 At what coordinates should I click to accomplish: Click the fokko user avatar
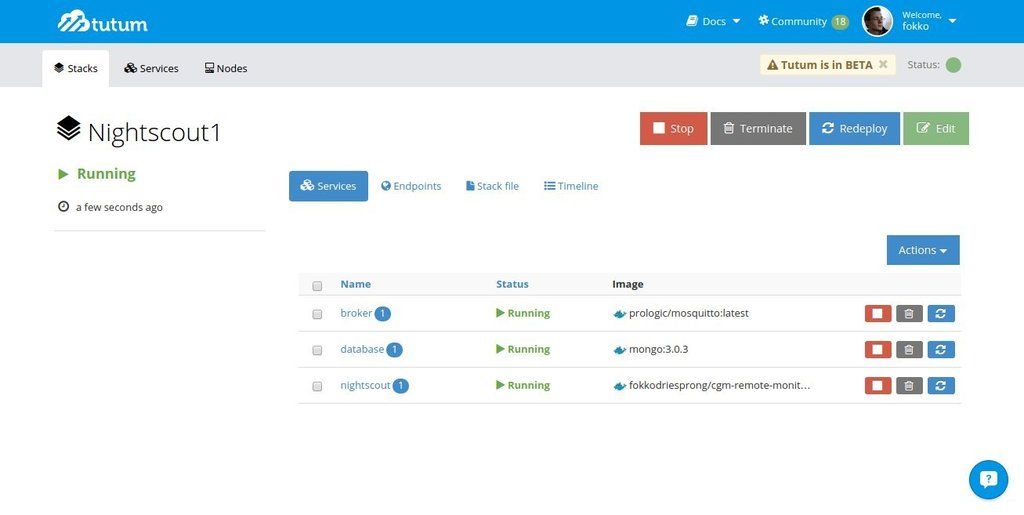(x=877, y=22)
